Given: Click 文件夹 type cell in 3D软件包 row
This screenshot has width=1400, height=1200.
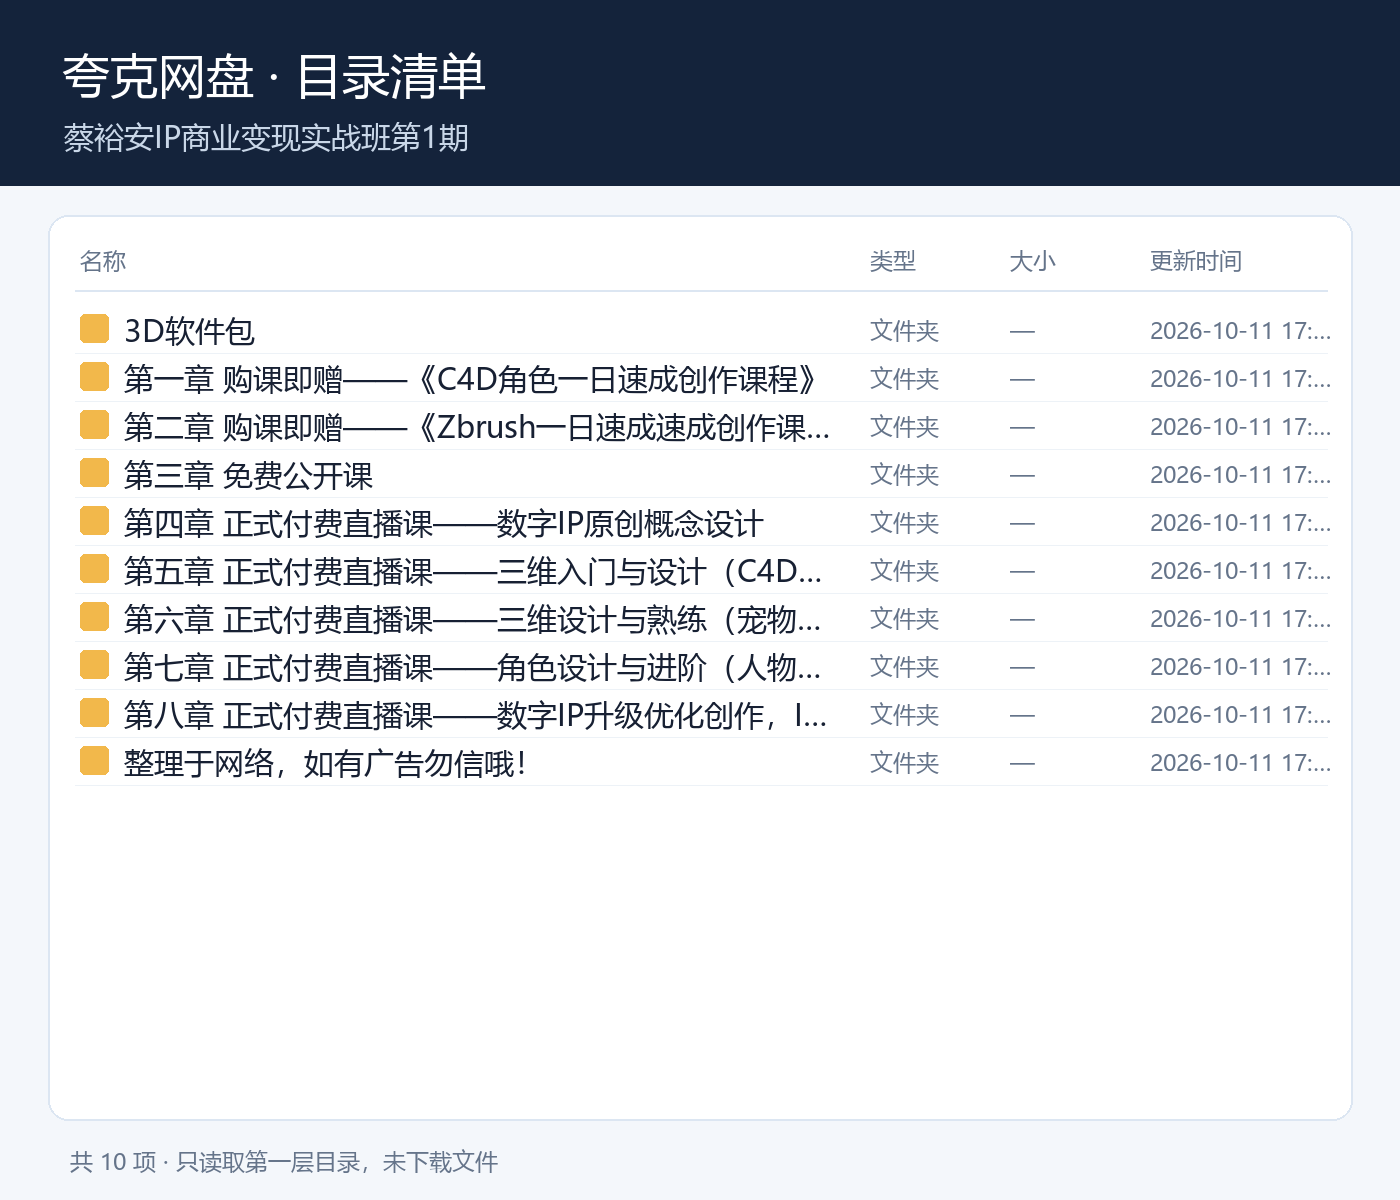Looking at the screenshot, I should tap(905, 330).
